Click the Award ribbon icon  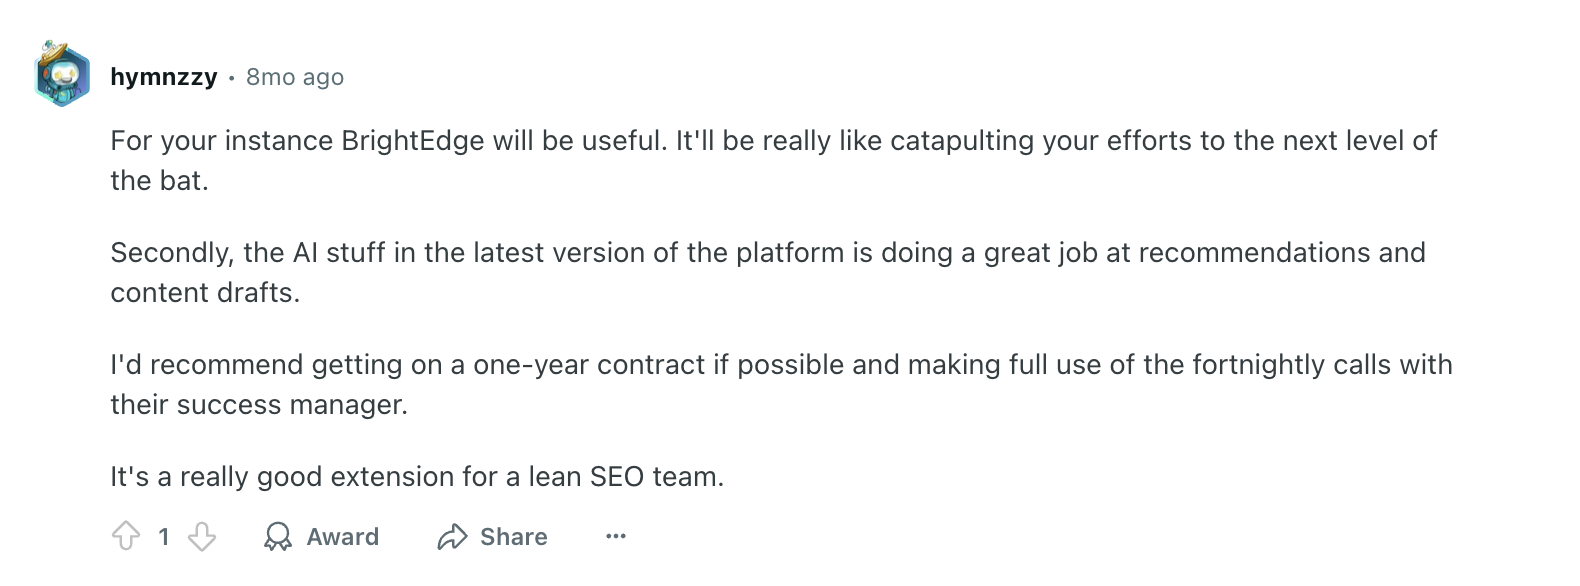(x=277, y=537)
